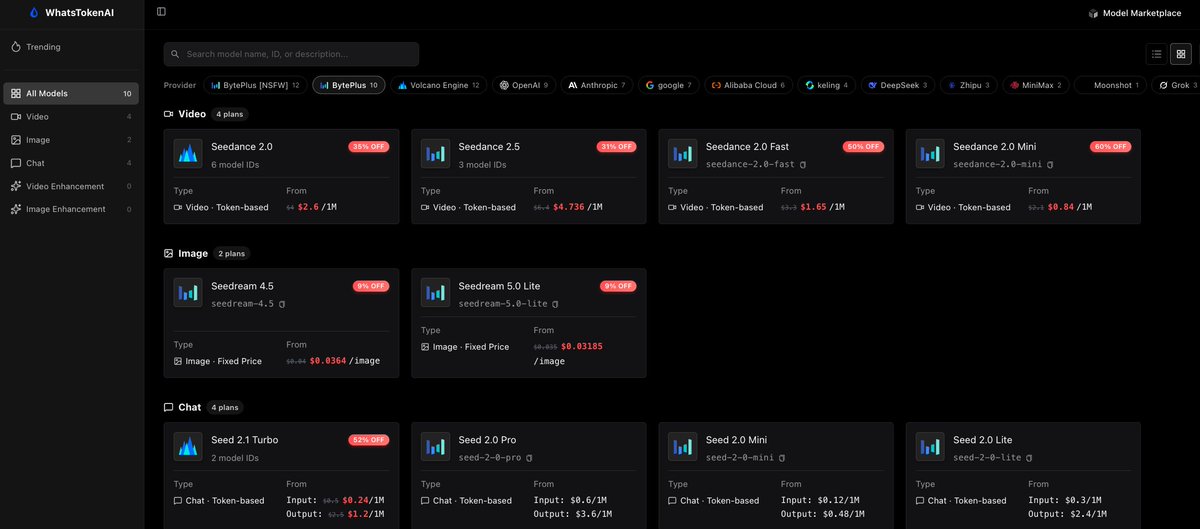Open the Model Marketplace link
The width and height of the screenshot is (1200, 529).
(1135, 13)
